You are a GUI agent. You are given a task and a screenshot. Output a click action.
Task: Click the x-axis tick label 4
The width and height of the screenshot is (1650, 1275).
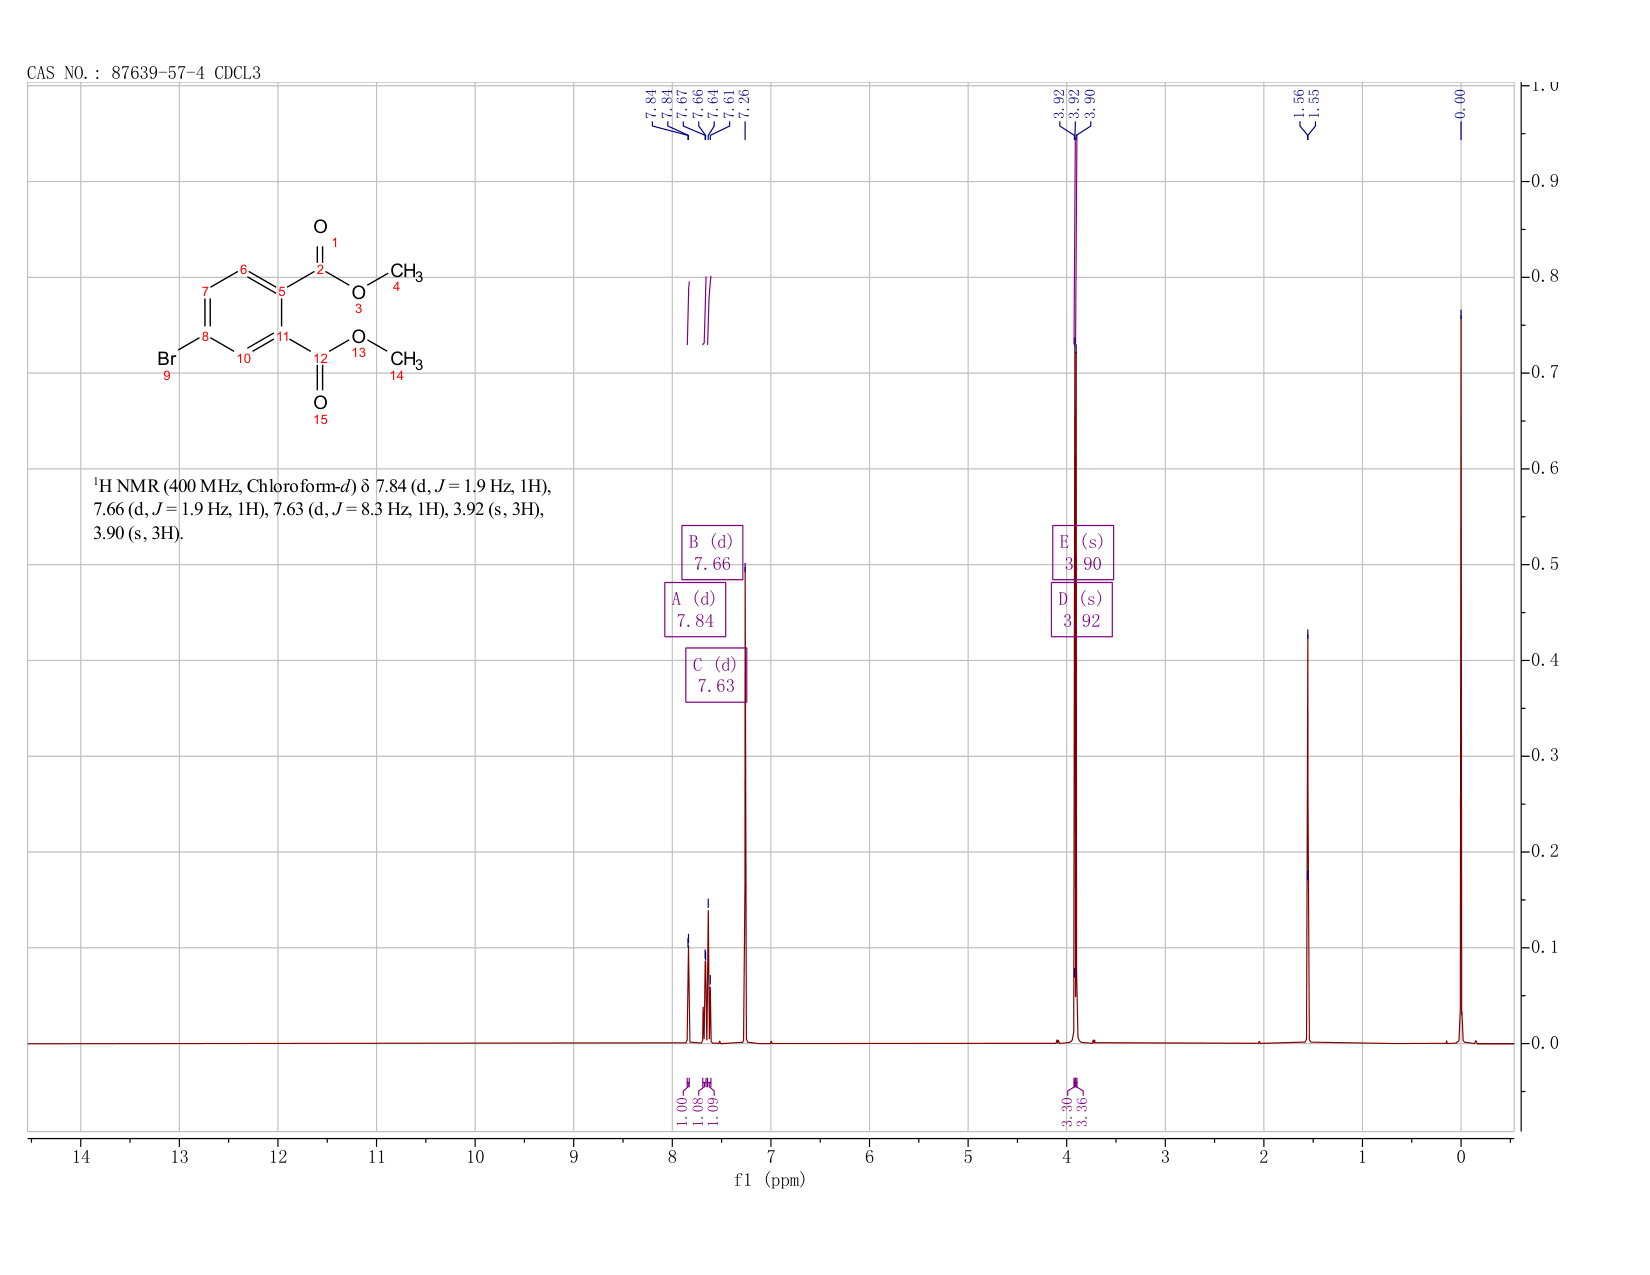(1067, 1157)
